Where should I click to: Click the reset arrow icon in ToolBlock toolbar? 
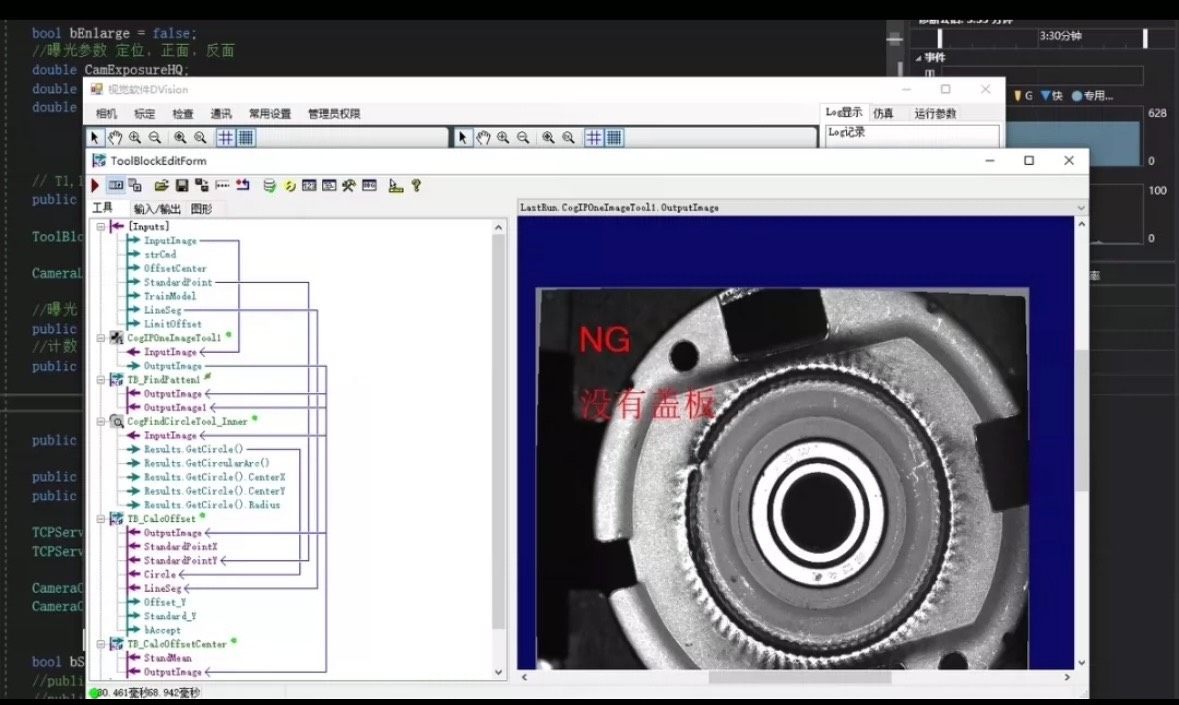point(242,185)
